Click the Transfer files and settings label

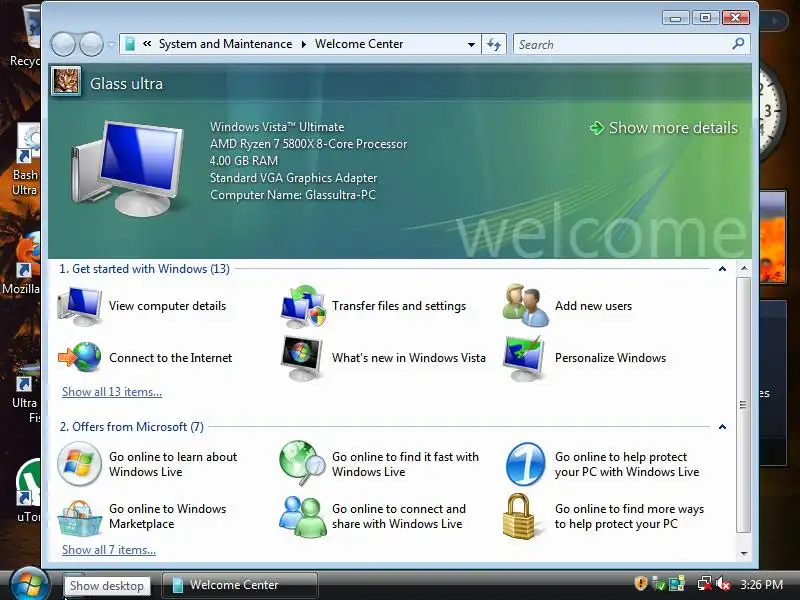coord(399,306)
